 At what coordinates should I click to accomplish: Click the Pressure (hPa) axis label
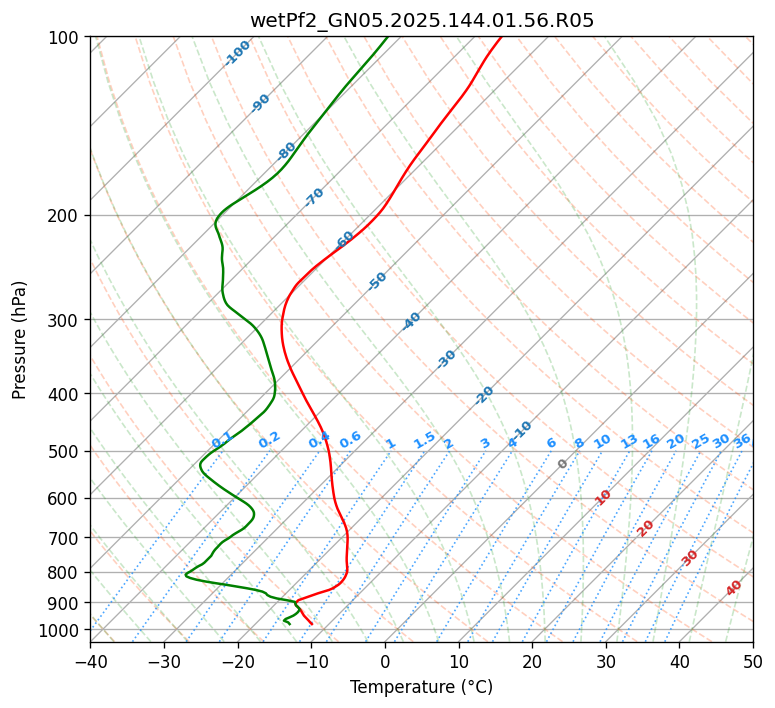pyautogui.click(x=19, y=340)
